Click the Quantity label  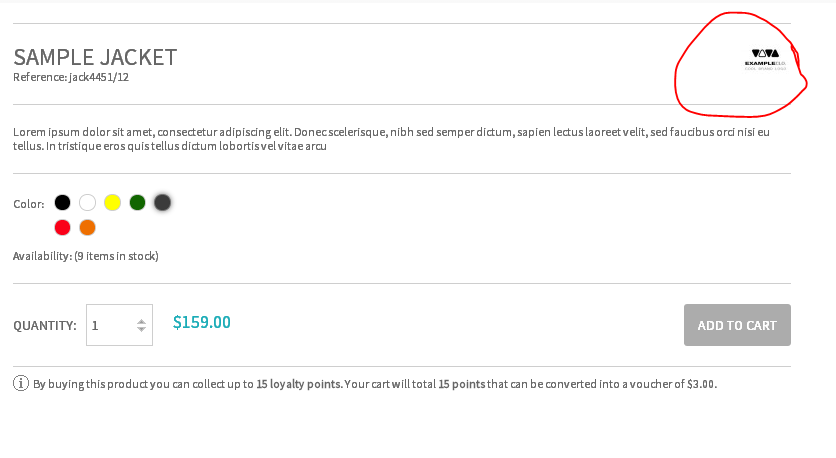click(x=45, y=326)
